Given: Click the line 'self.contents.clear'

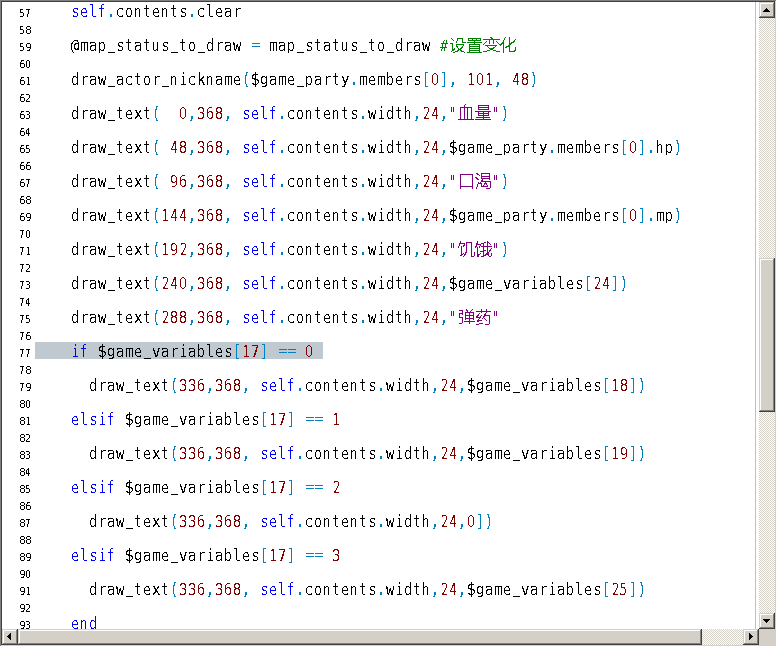Looking at the screenshot, I should click(x=156, y=11).
